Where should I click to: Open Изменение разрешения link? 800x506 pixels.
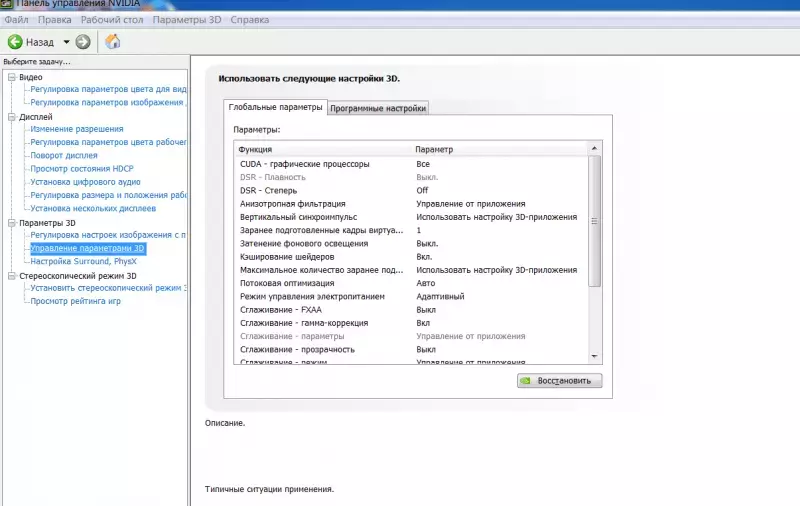click(x=77, y=129)
